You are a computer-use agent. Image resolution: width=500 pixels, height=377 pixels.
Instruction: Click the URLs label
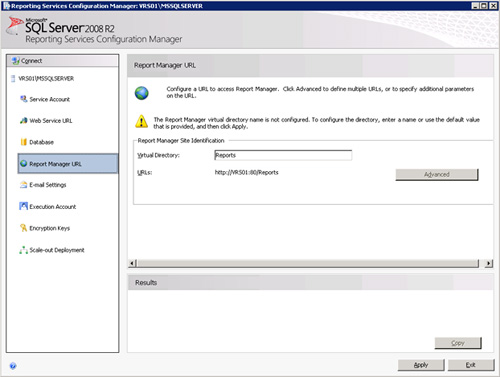(x=145, y=173)
